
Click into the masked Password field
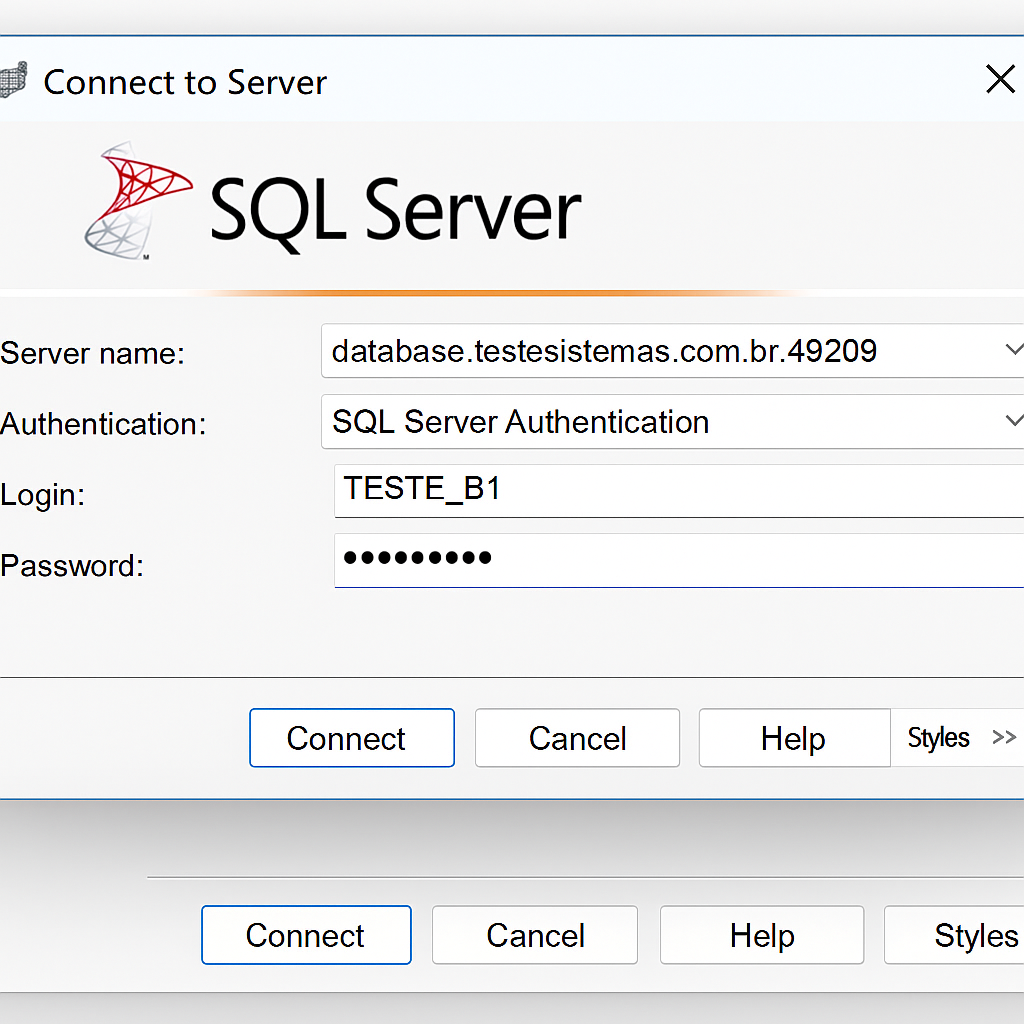680,559
